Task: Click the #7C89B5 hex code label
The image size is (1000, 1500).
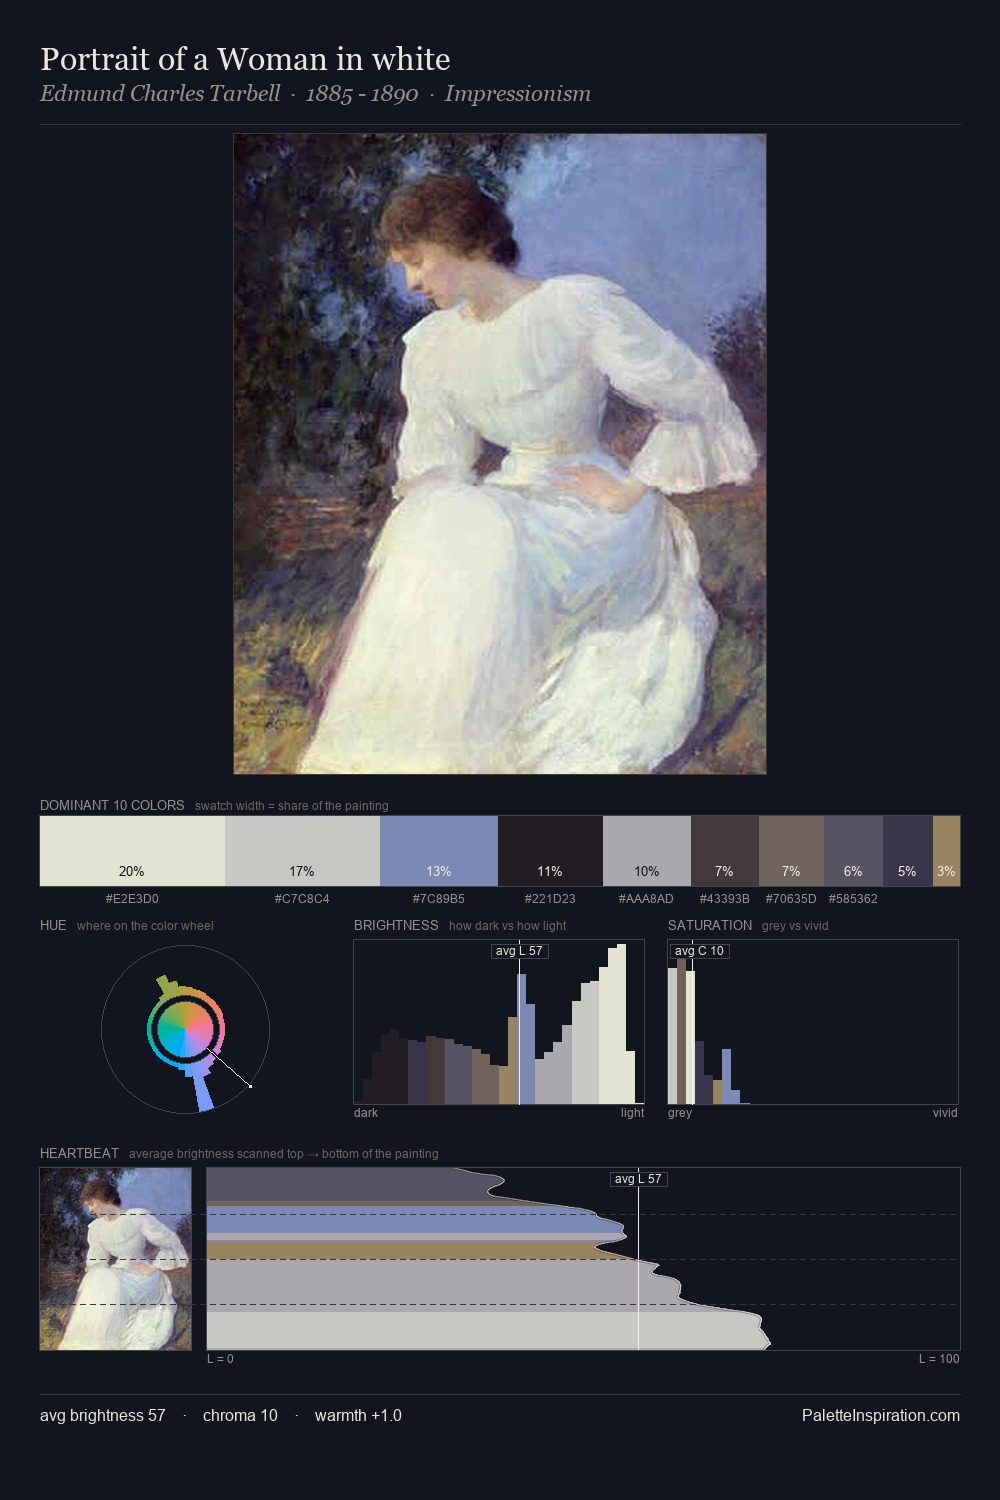Action: (x=439, y=899)
